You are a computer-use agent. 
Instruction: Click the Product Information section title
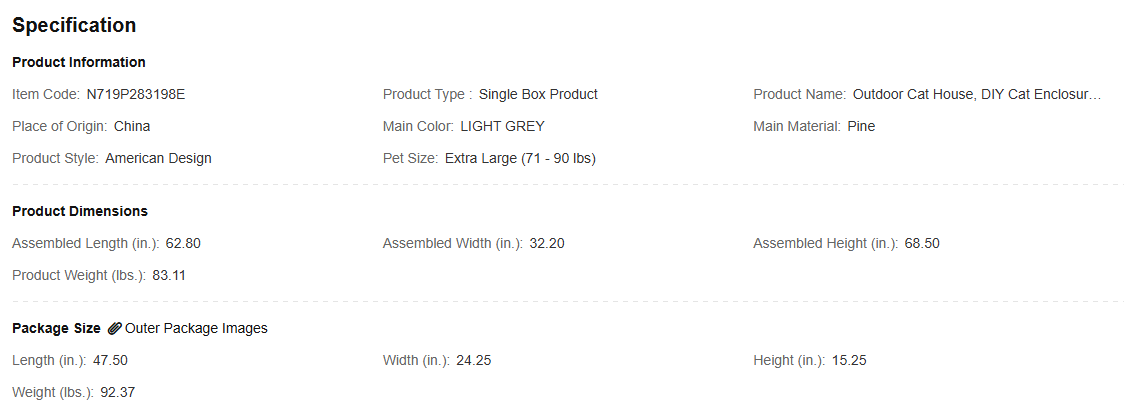pyautogui.click(x=79, y=62)
